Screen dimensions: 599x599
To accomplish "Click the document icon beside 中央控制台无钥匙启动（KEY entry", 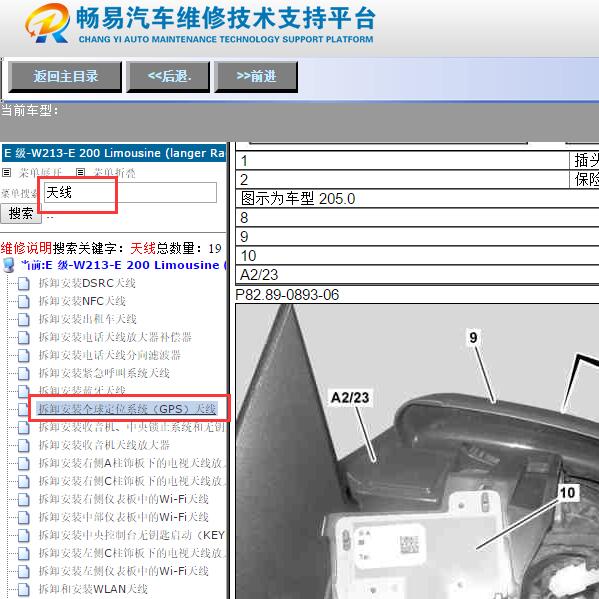I will [24, 535].
